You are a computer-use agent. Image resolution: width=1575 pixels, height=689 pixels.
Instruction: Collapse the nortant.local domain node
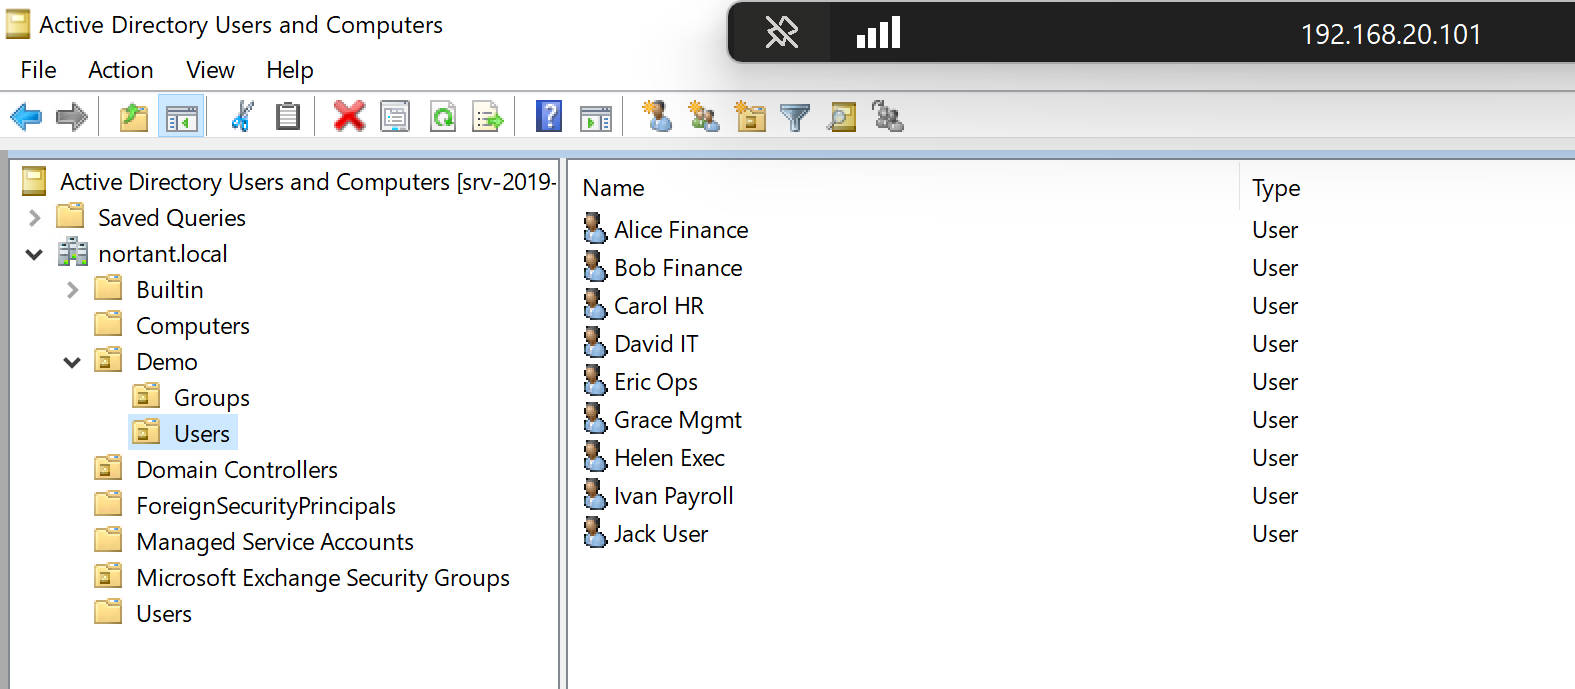[x=34, y=254]
